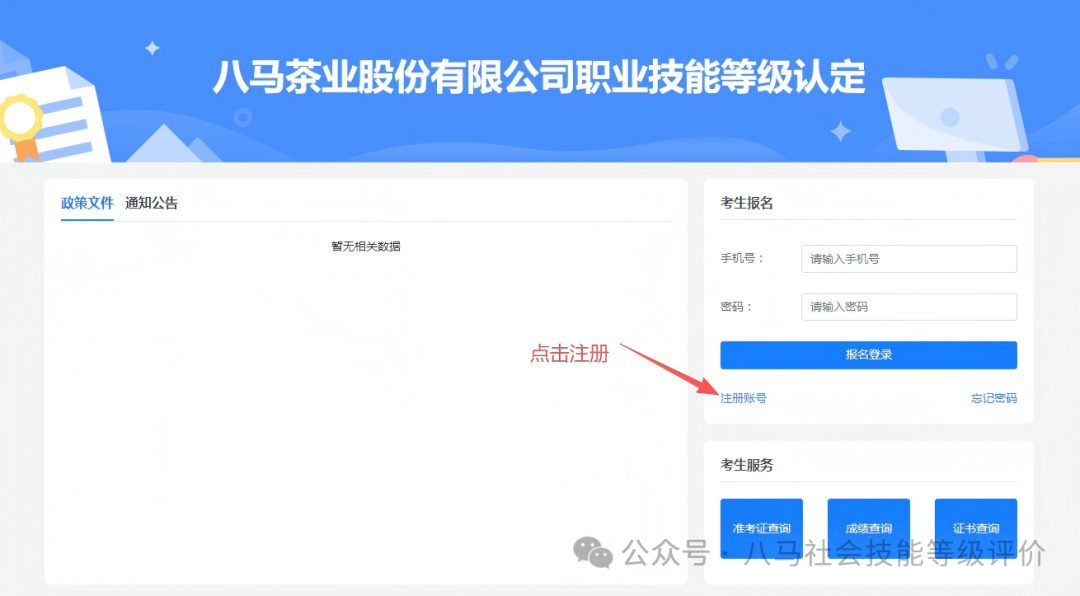Viewport: 1080px width, 596px height.
Task: Open the 通知公告 tab
Action: 152,203
